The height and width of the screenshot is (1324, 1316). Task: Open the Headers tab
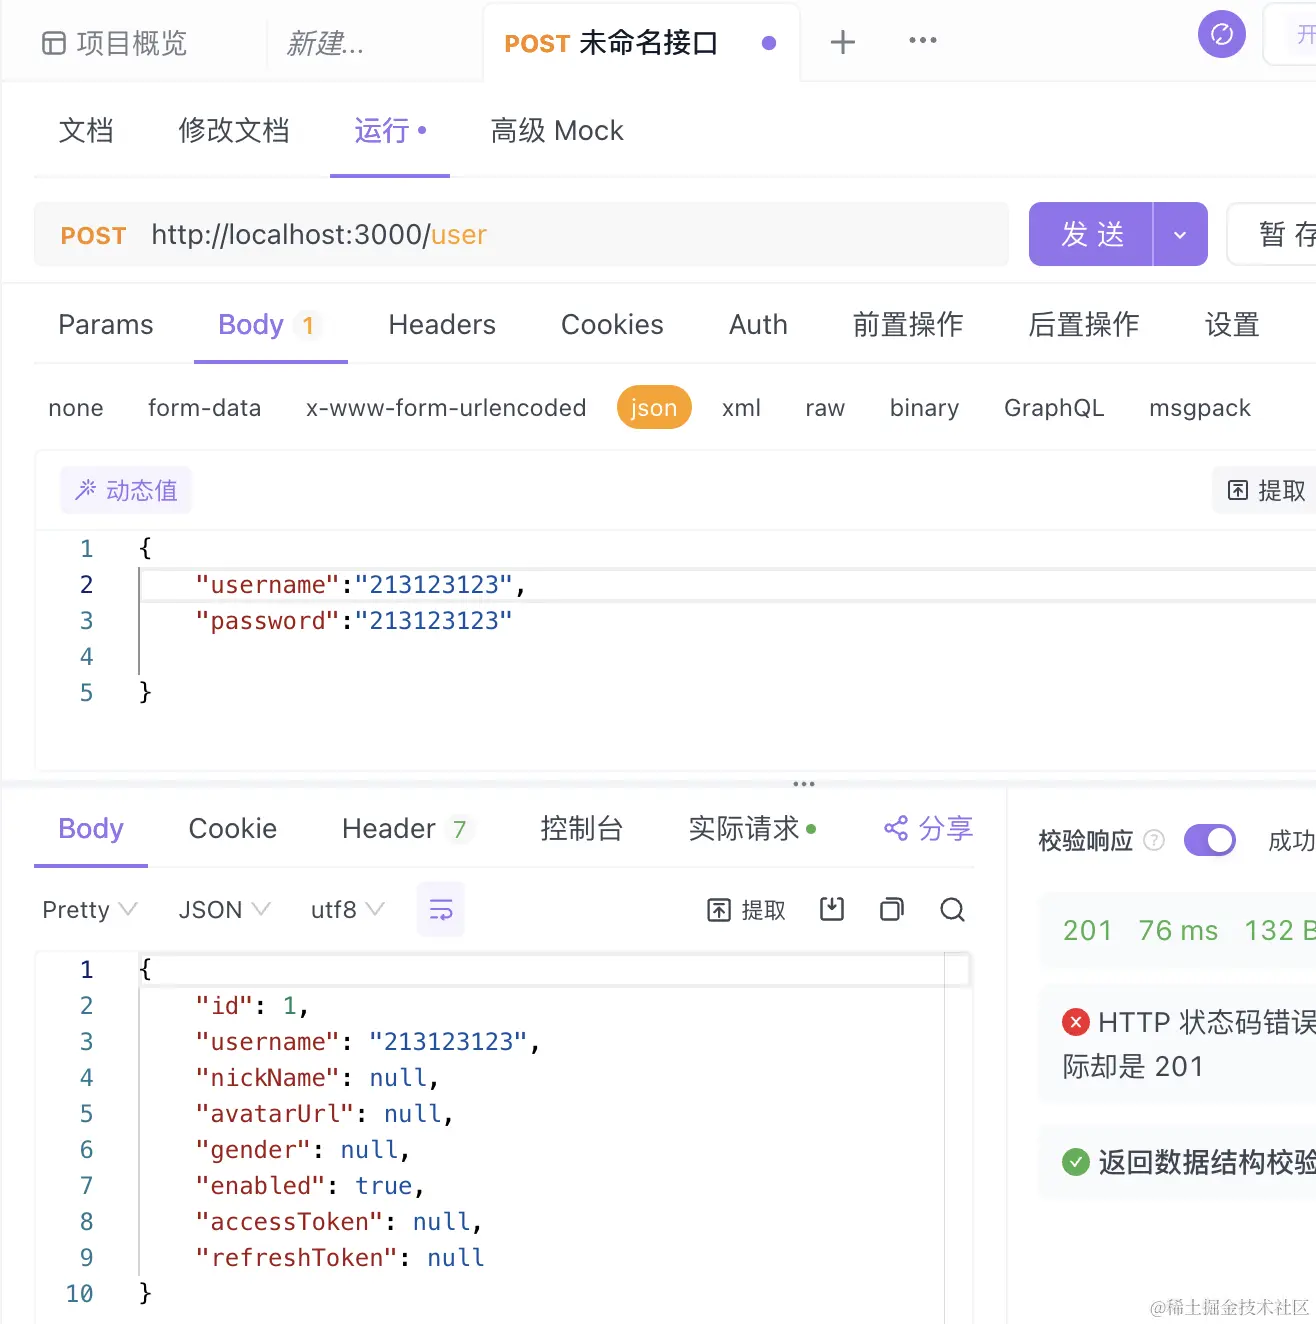[442, 325]
